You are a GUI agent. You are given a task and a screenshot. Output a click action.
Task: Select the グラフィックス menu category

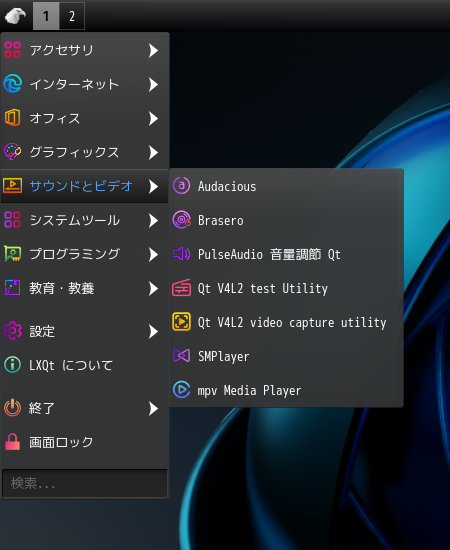(x=85, y=152)
